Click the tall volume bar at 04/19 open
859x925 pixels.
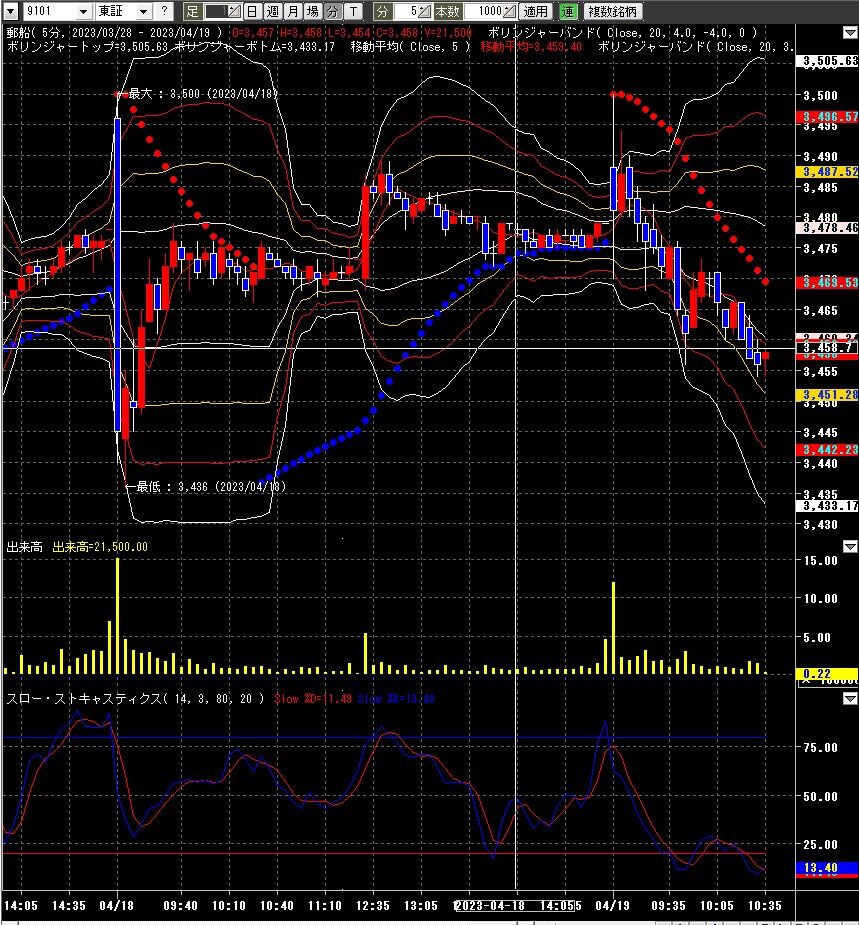[614, 628]
